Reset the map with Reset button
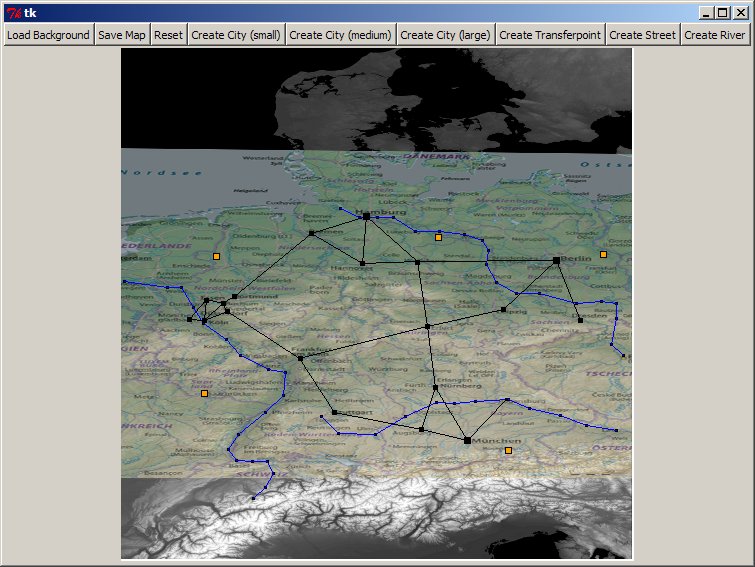The image size is (755, 567). click(168, 34)
